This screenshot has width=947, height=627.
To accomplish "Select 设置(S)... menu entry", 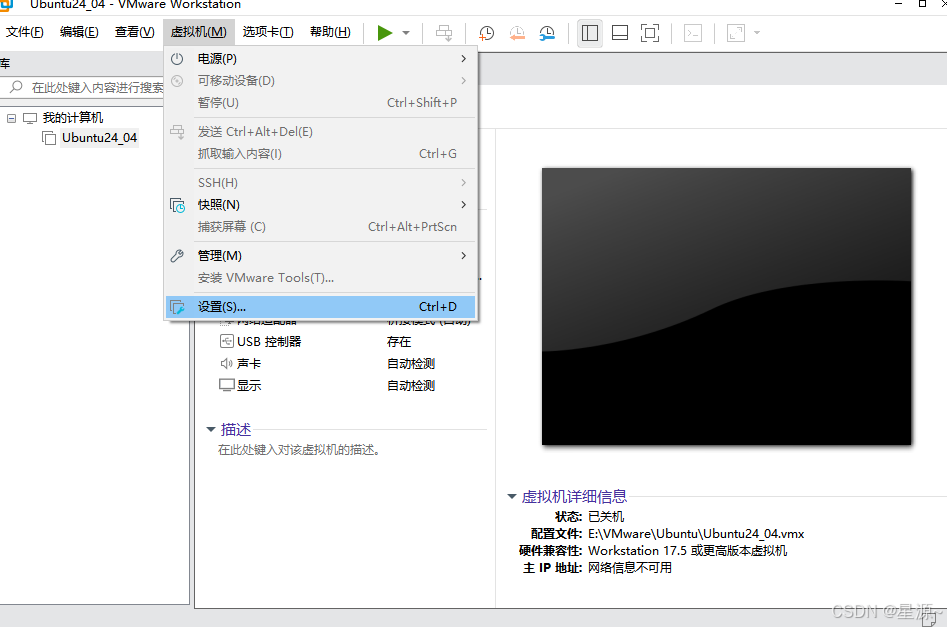I will pyautogui.click(x=320, y=307).
